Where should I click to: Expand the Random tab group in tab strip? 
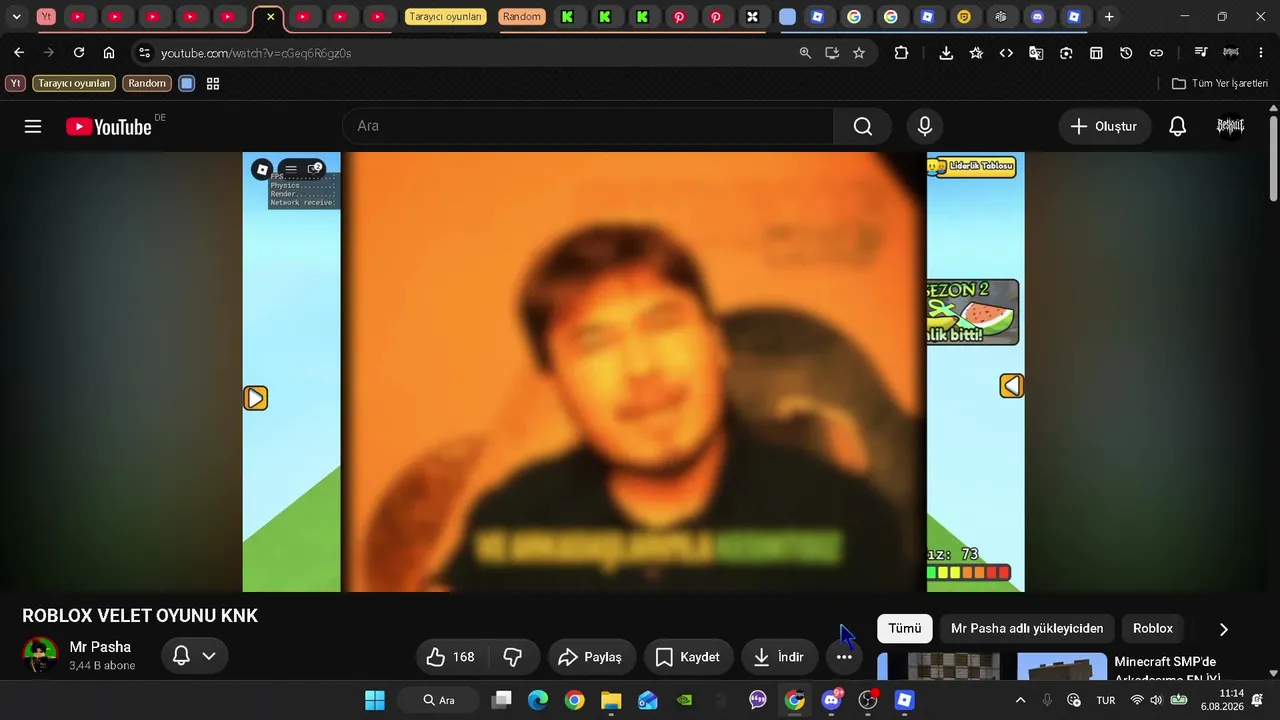(x=522, y=17)
